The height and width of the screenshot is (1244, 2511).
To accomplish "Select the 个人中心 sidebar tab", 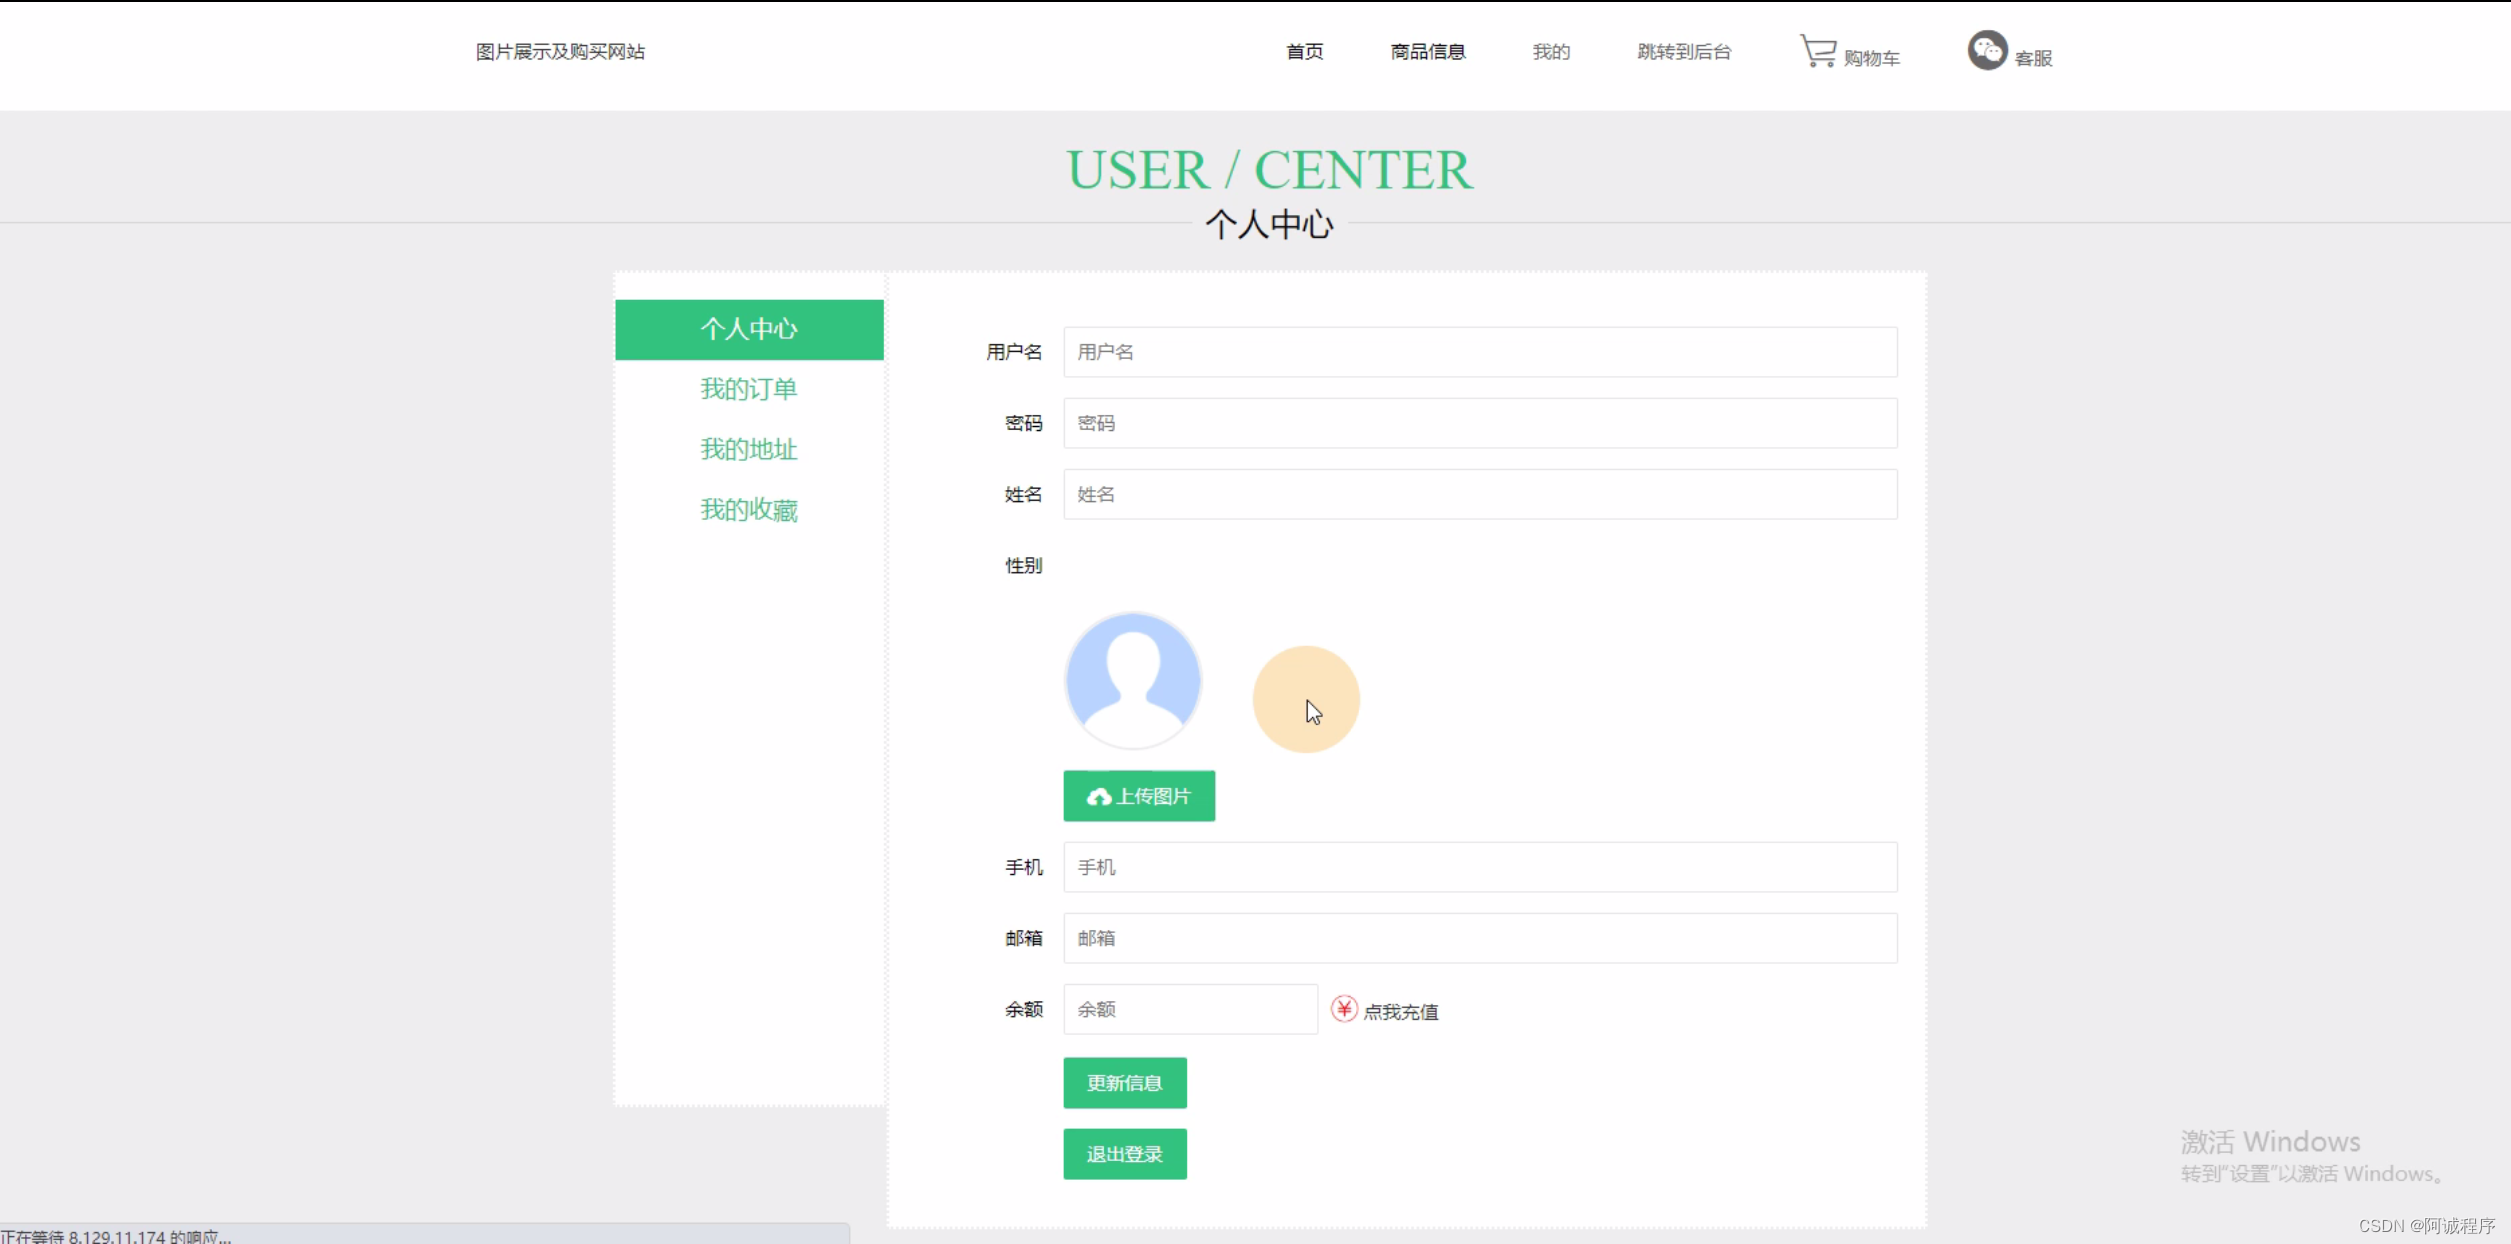I will click(x=748, y=329).
